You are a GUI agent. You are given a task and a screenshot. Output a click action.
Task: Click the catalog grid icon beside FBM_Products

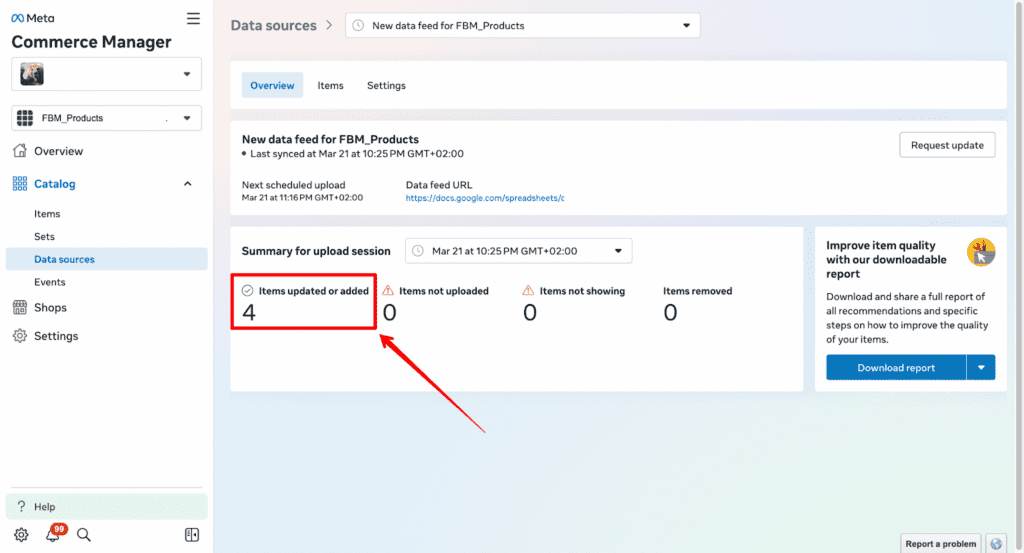tap(25, 118)
